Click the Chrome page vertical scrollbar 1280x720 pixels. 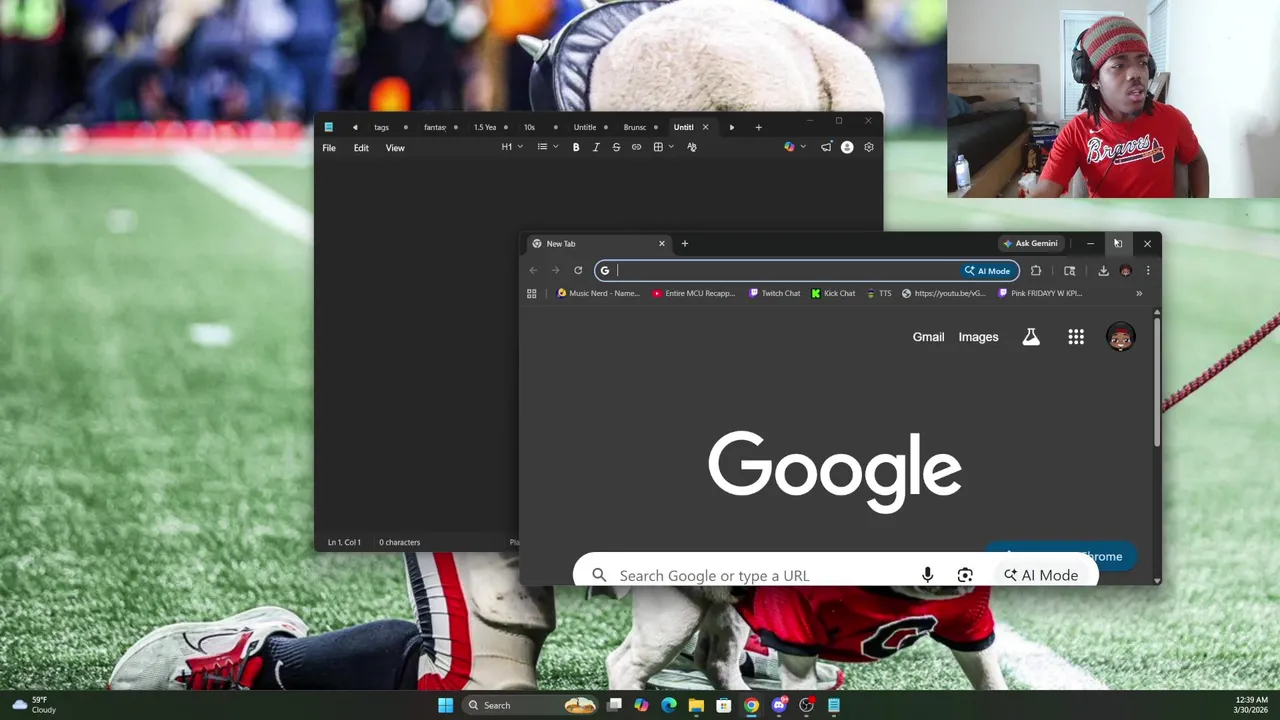(1157, 380)
